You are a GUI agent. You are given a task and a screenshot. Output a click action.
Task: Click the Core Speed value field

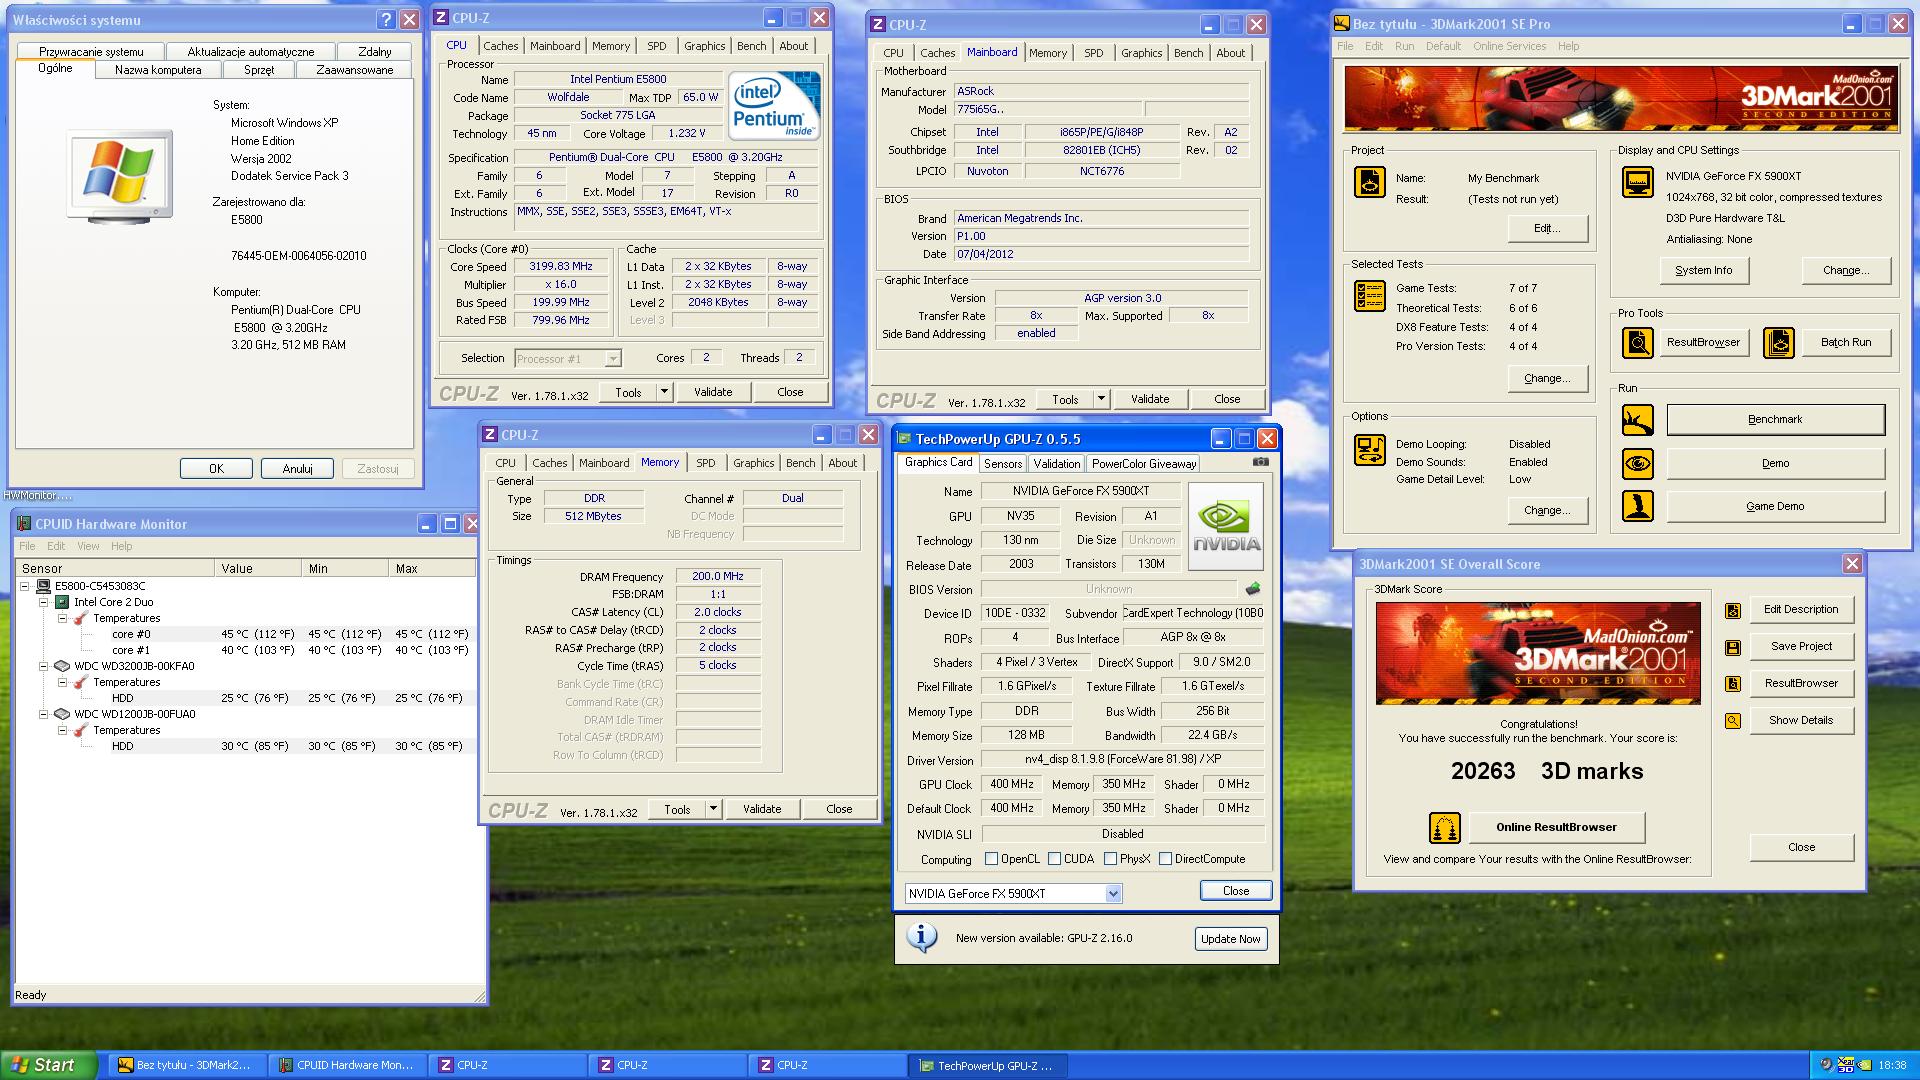click(560, 267)
